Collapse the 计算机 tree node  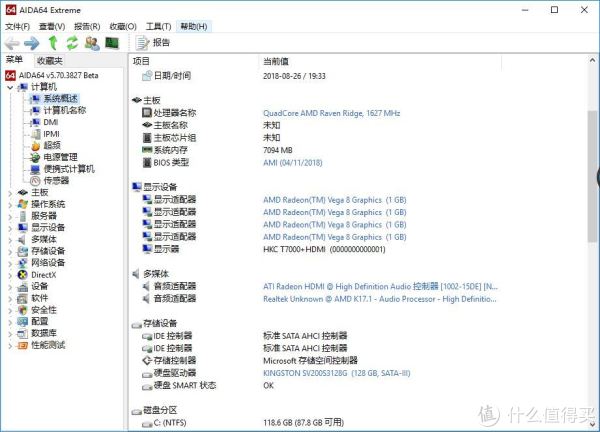pos(10,87)
